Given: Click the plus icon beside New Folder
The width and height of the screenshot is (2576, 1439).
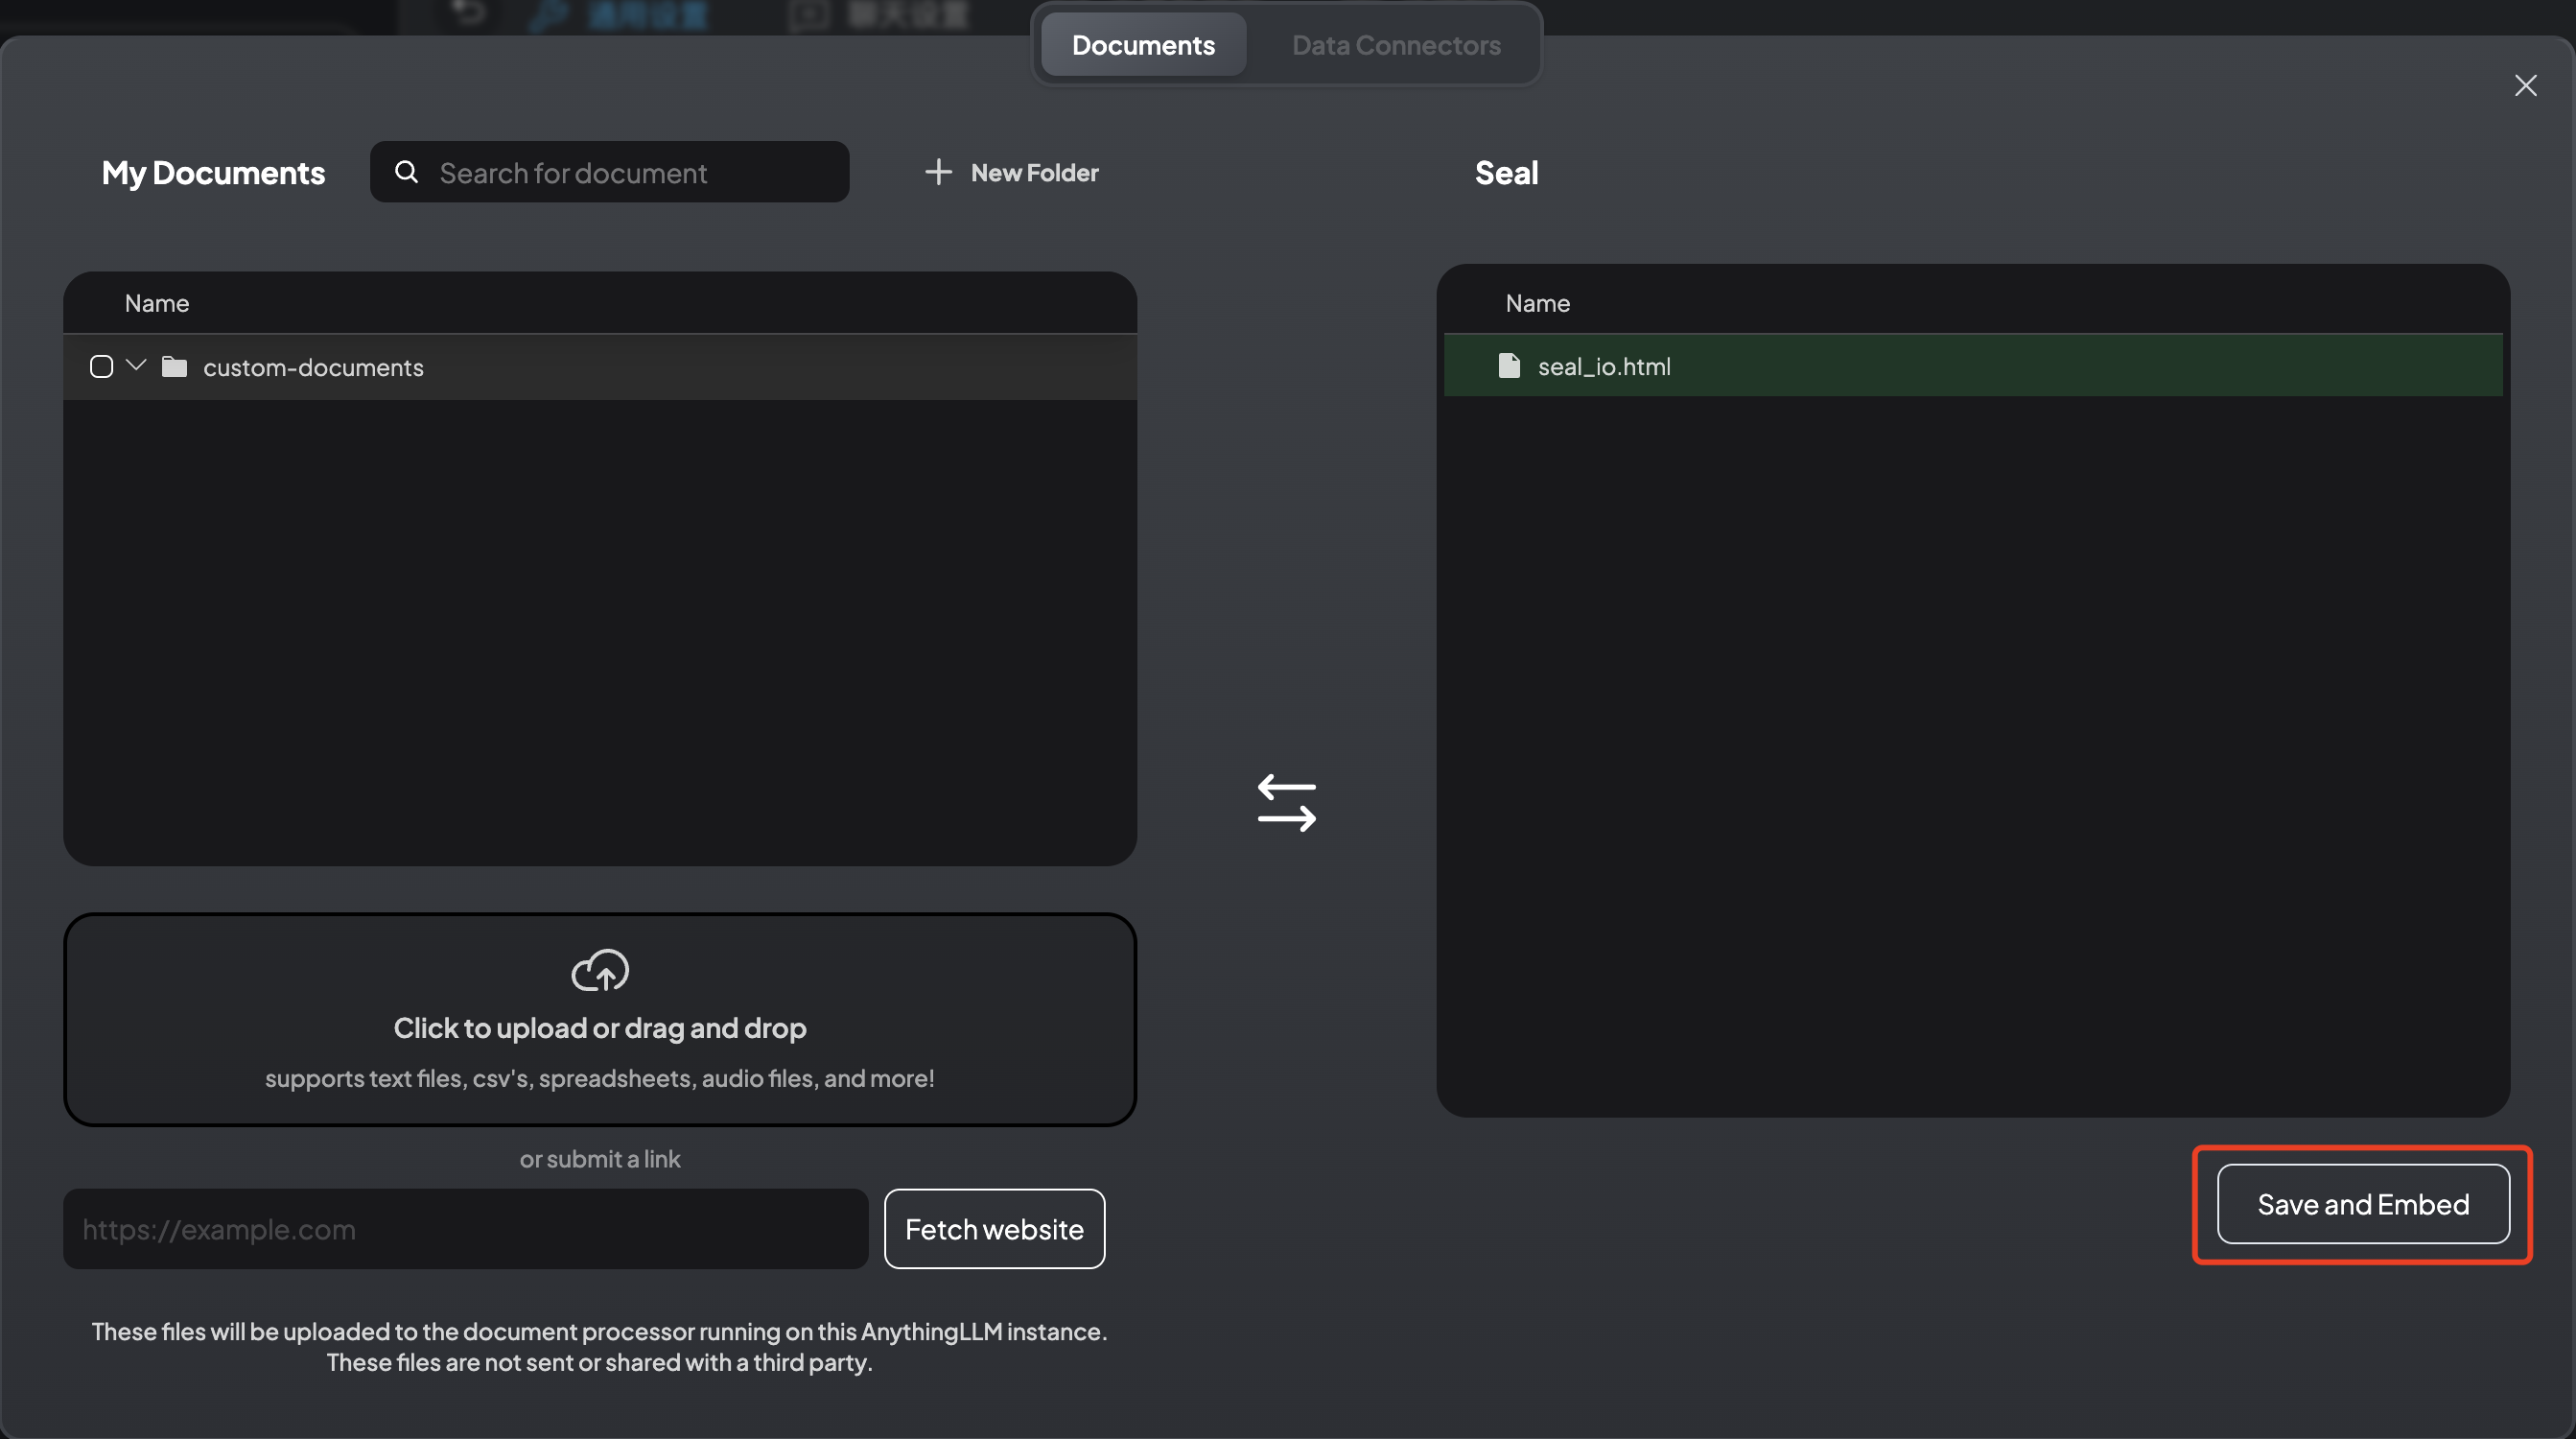Looking at the screenshot, I should pos(938,172).
